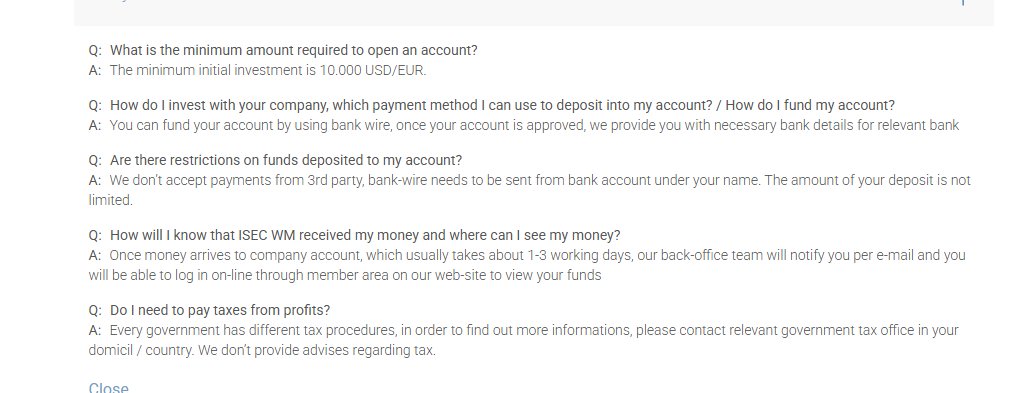Click the Q: label before the minimum amount question
Image resolution: width=1028 pixels, height=393 pixels.
tap(96, 51)
